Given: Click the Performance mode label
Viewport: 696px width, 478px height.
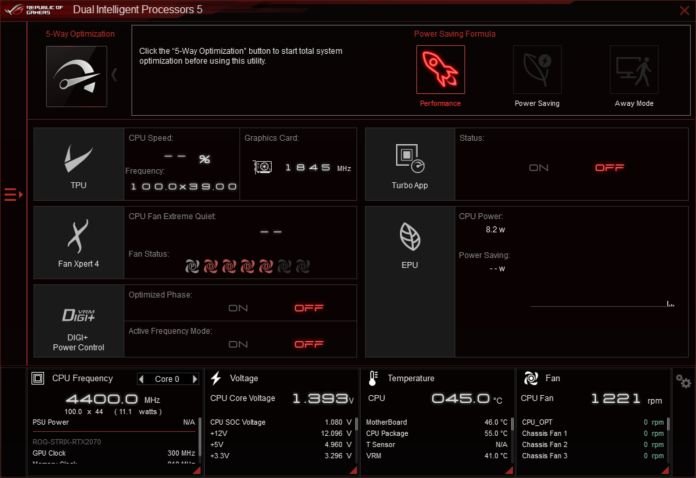Looking at the screenshot, I should click(x=440, y=103).
